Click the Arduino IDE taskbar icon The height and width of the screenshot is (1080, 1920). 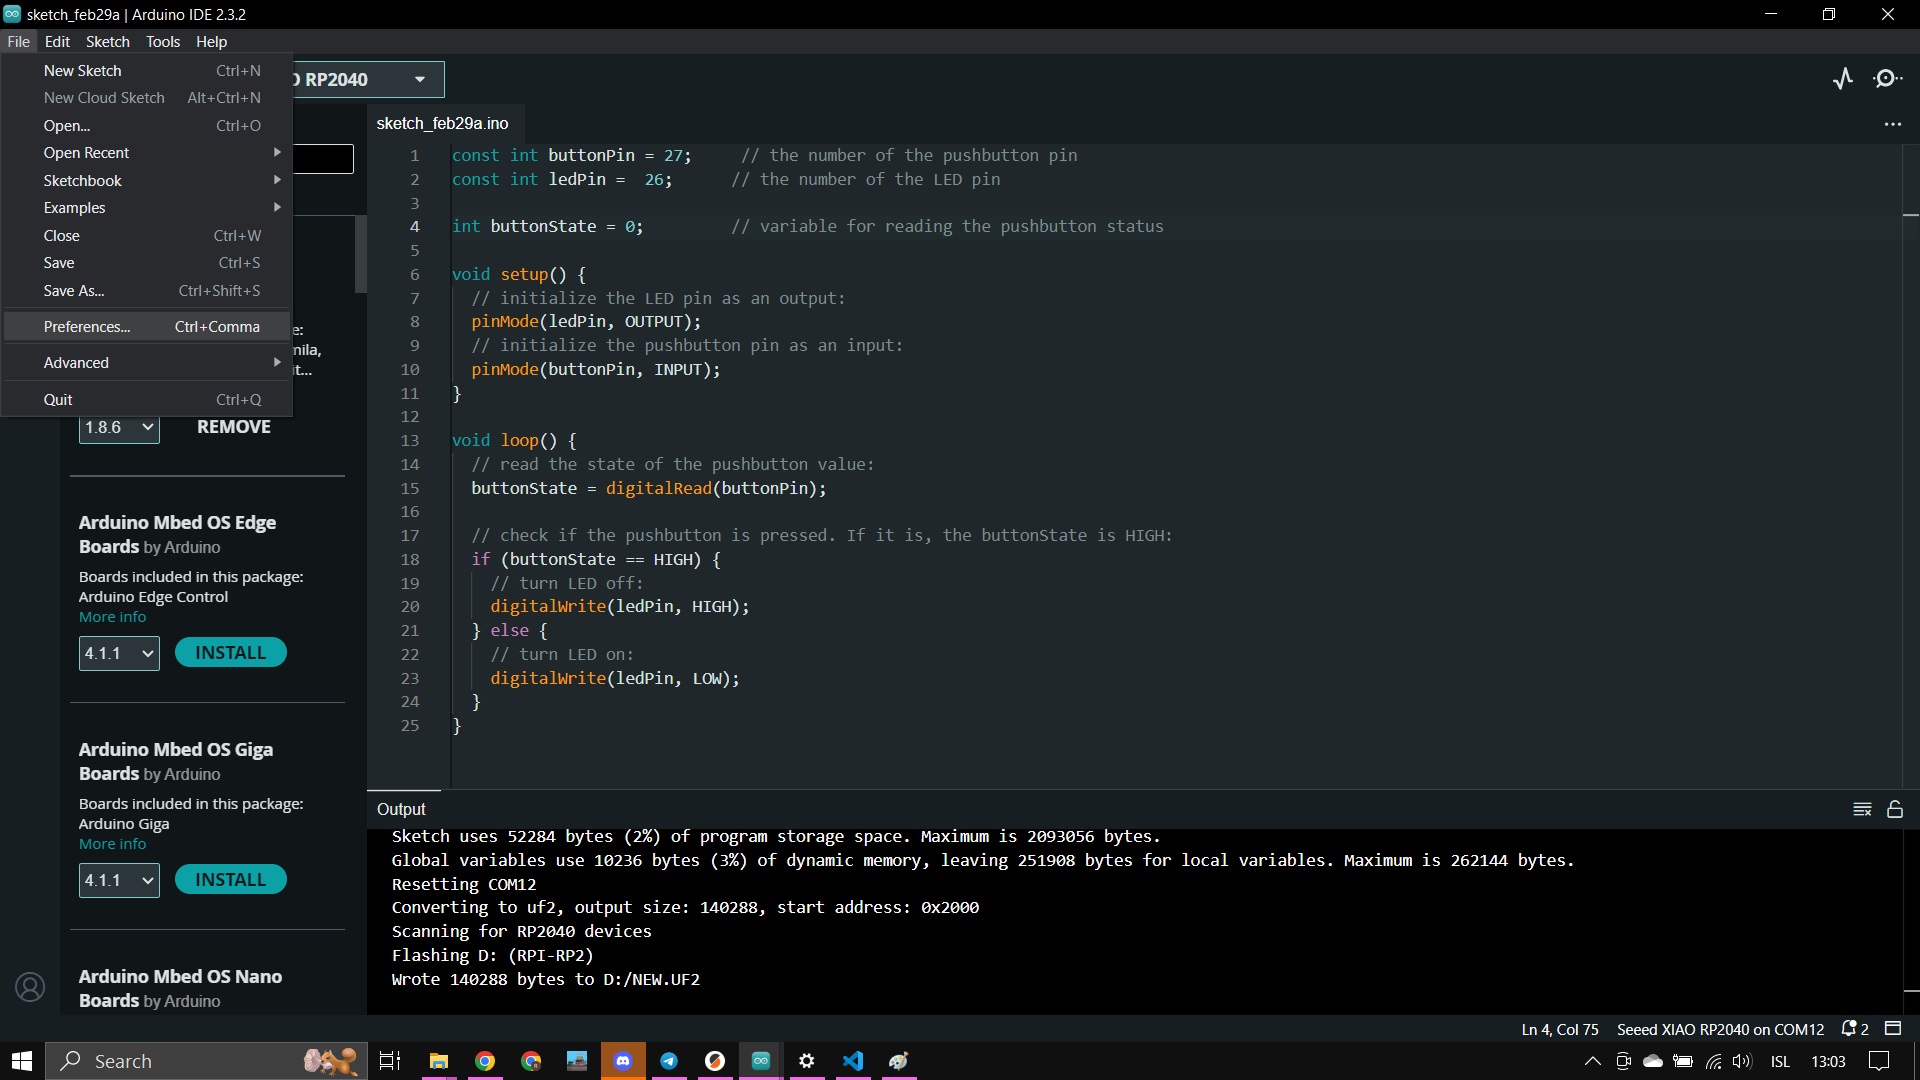(x=760, y=1060)
